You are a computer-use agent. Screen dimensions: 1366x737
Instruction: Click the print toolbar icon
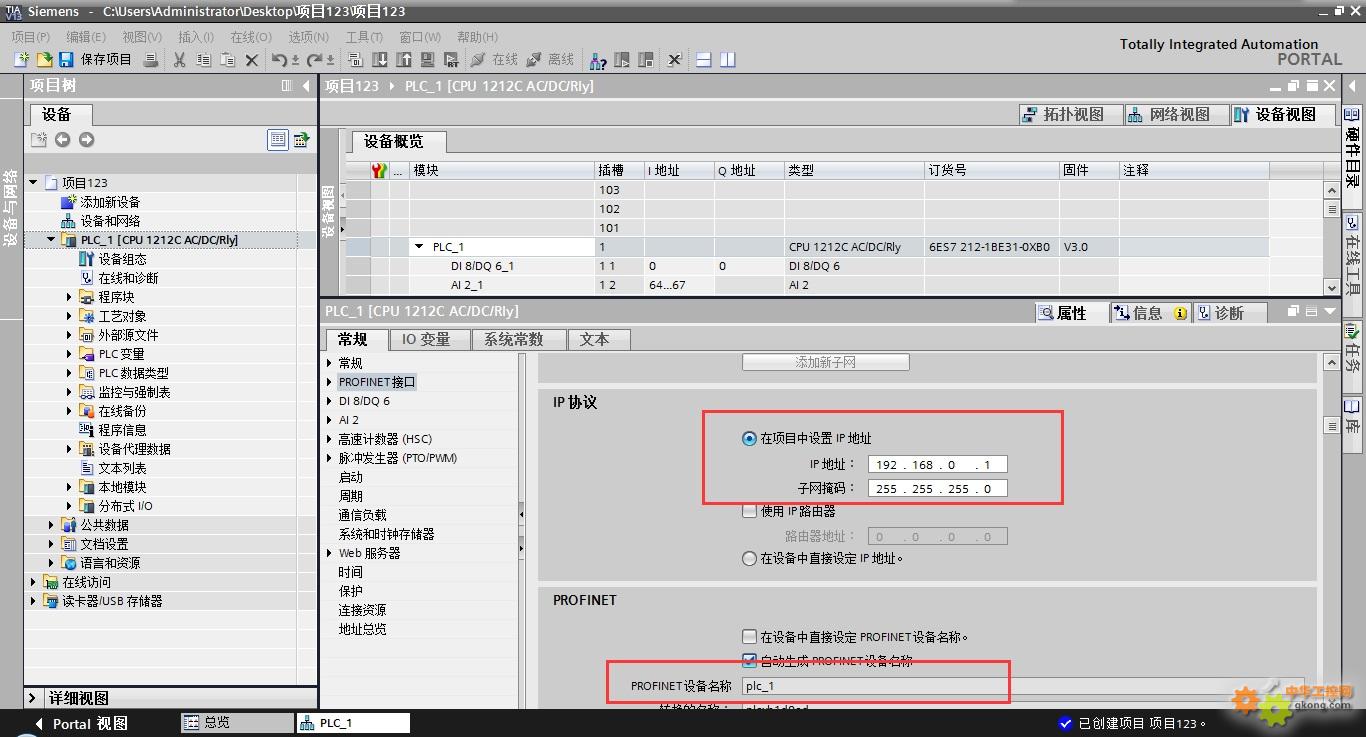click(151, 60)
